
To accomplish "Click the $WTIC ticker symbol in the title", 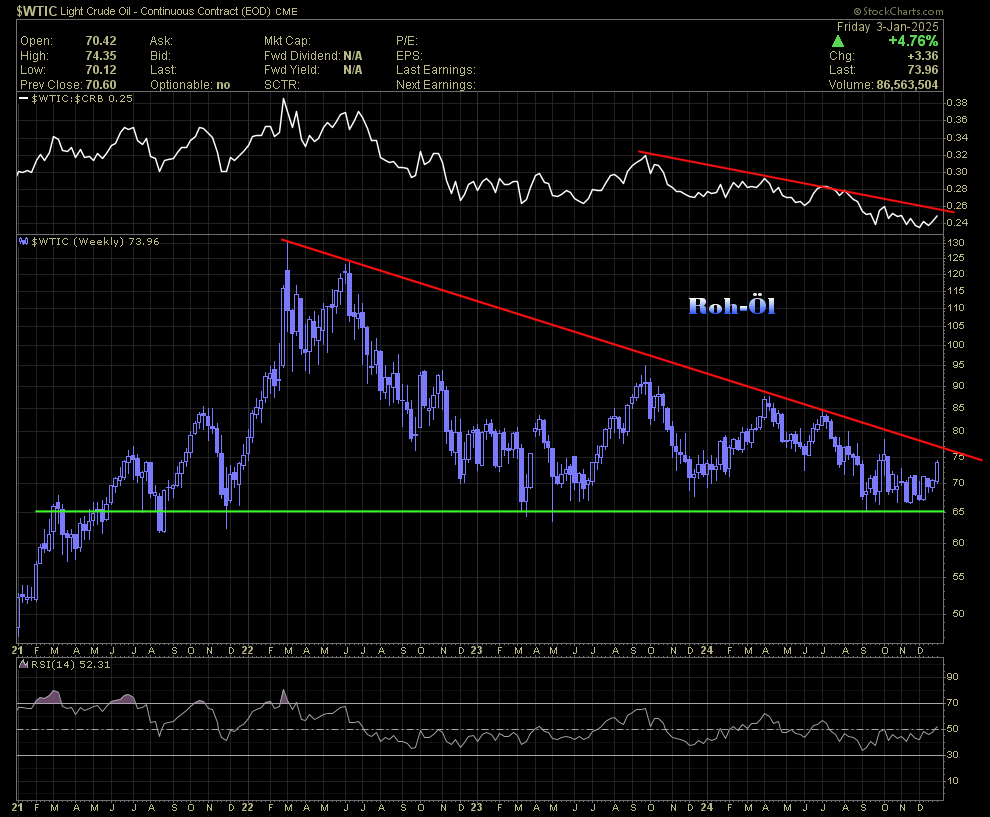I will click(x=37, y=11).
